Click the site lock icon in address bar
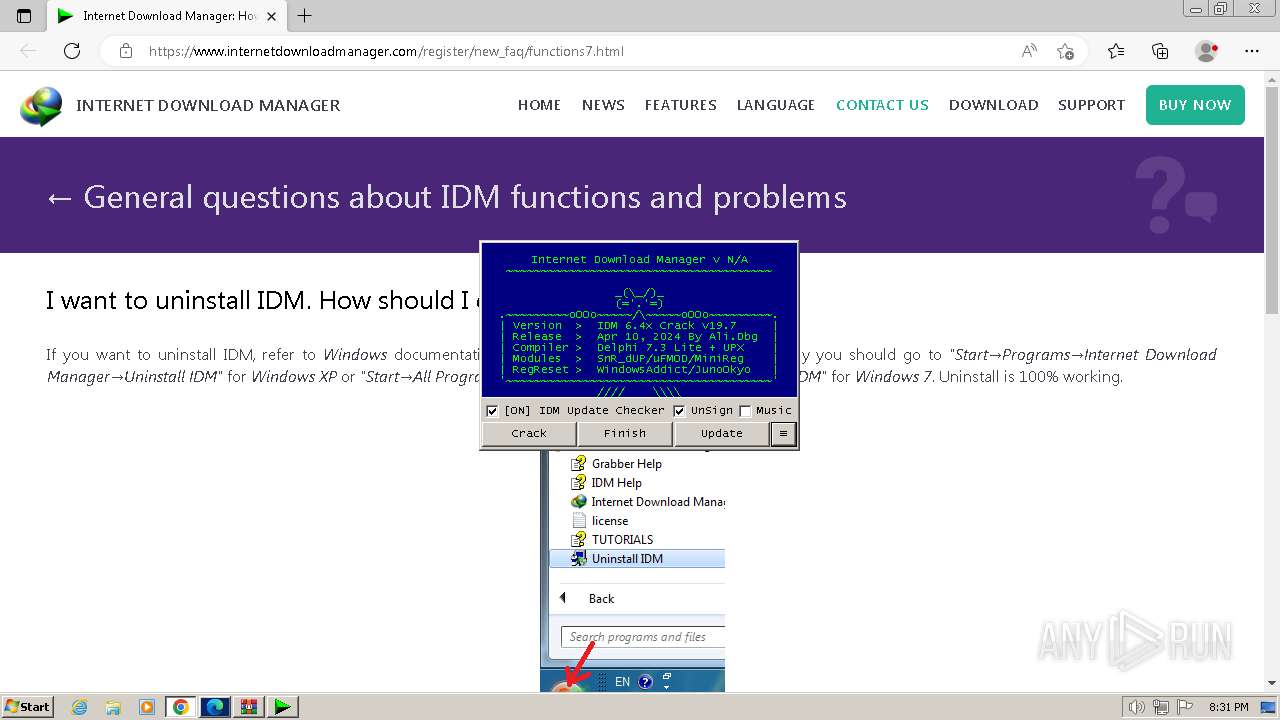 coord(126,51)
